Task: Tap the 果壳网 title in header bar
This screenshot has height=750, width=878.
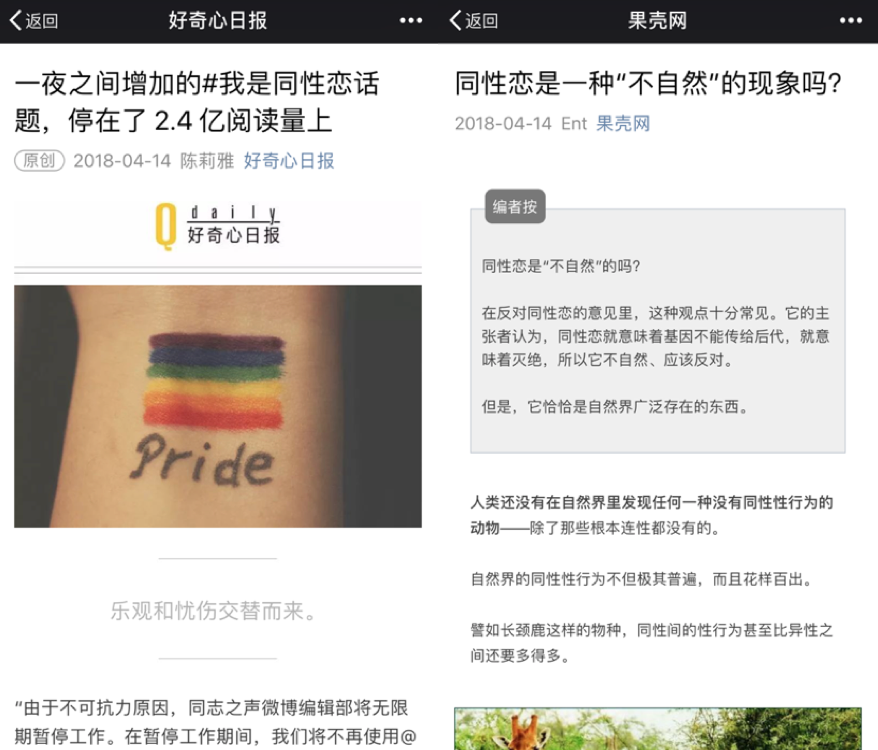Action: pyautogui.click(x=657, y=21)
